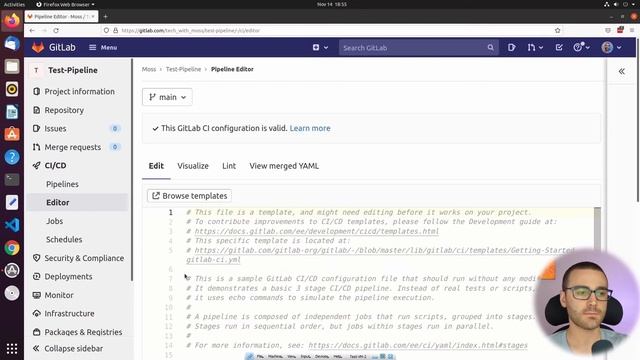Open the help question mark dropdown
Screen dimensions: 640x360
(581, 47)
